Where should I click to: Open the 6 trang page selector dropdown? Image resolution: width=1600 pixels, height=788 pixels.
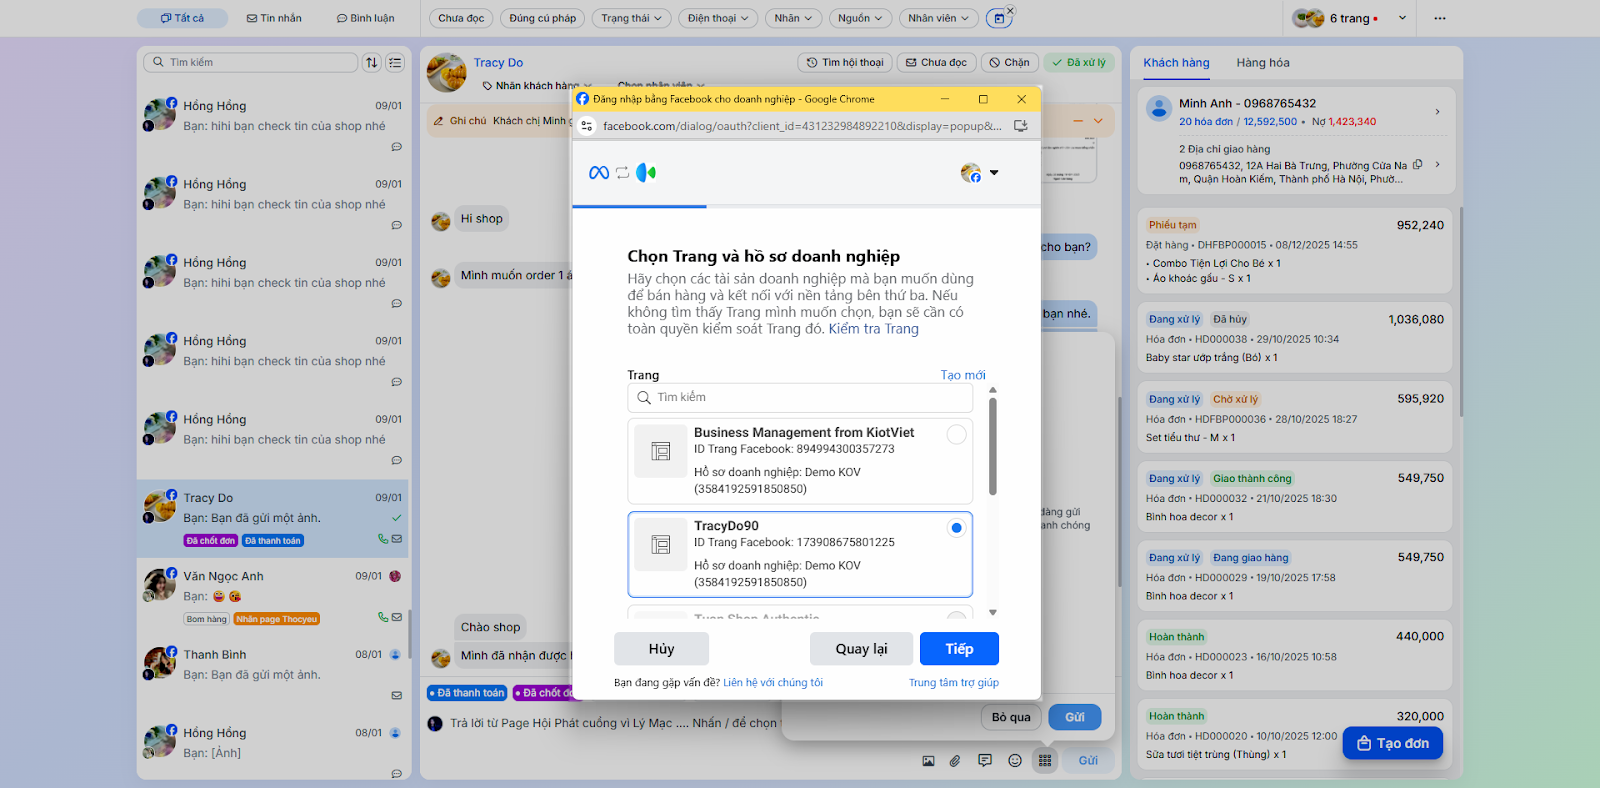click(1350, 18)
